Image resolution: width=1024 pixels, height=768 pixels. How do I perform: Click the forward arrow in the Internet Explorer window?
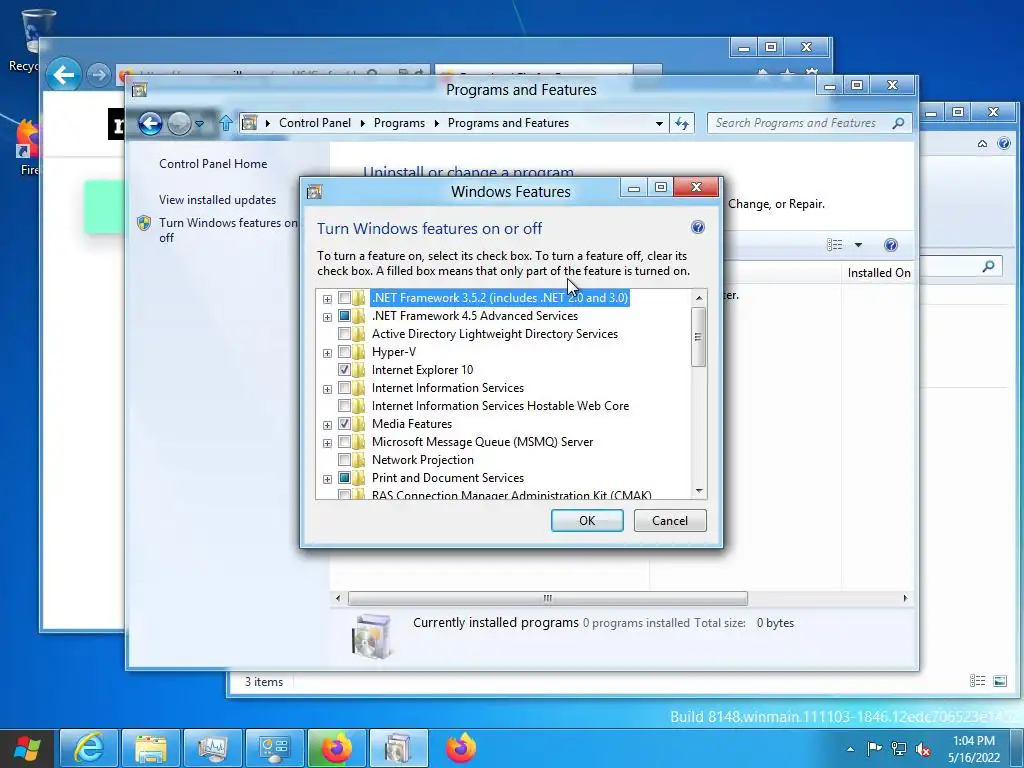click(x=99, y=75)
